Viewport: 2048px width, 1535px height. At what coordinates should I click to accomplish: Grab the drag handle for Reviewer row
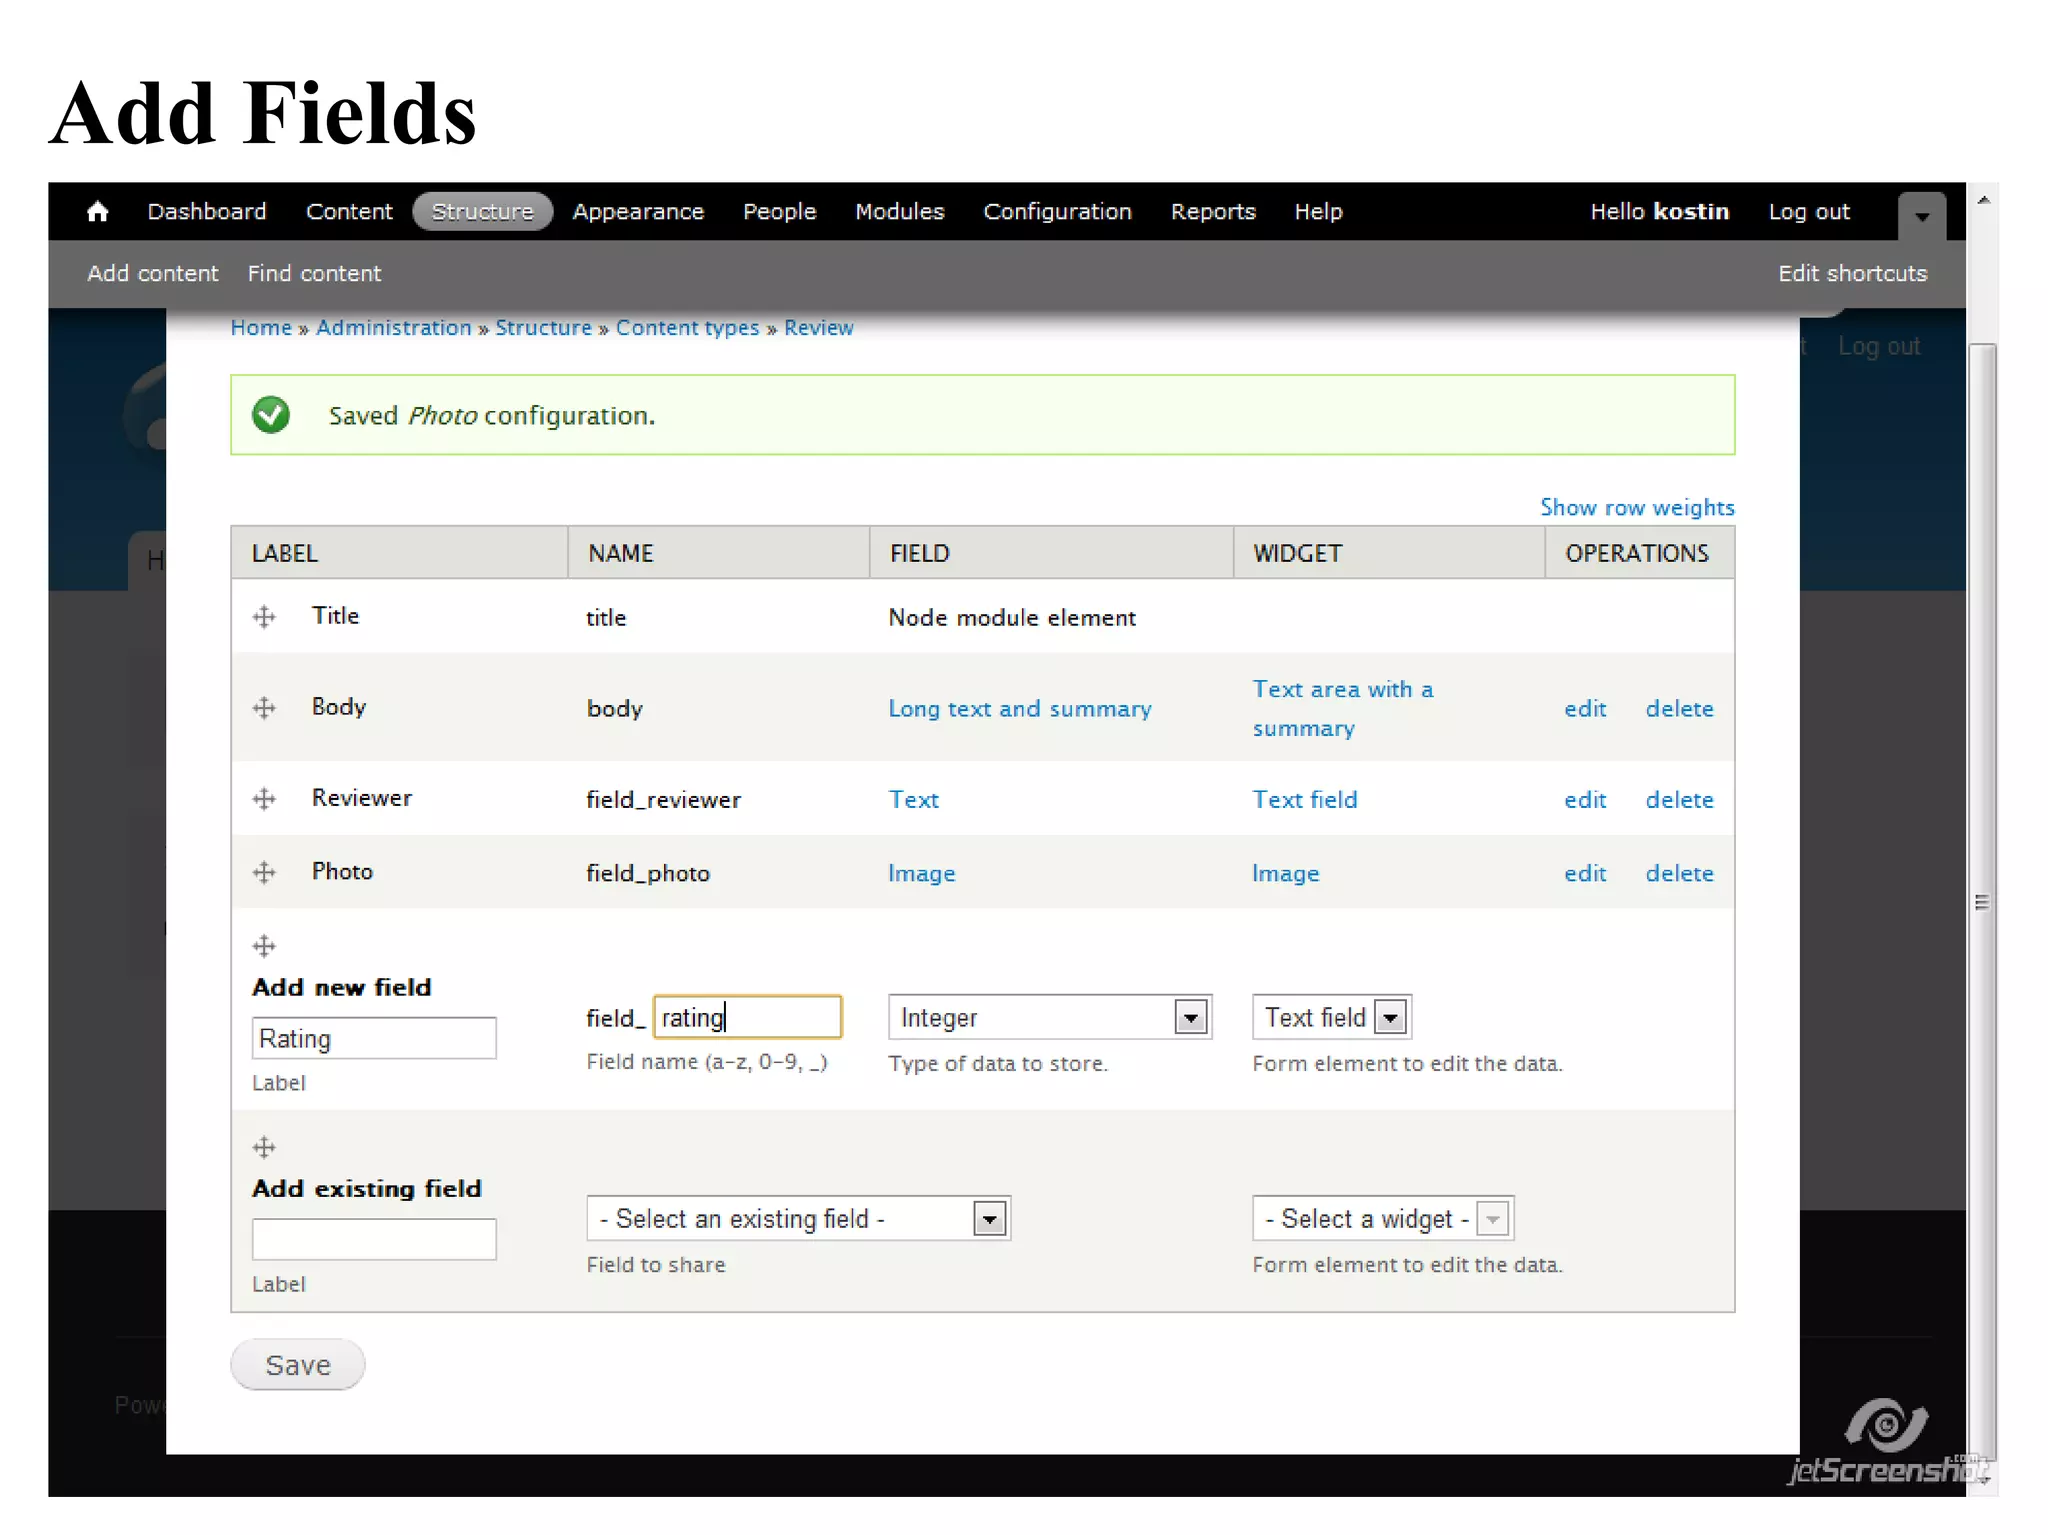coord(264,799)
